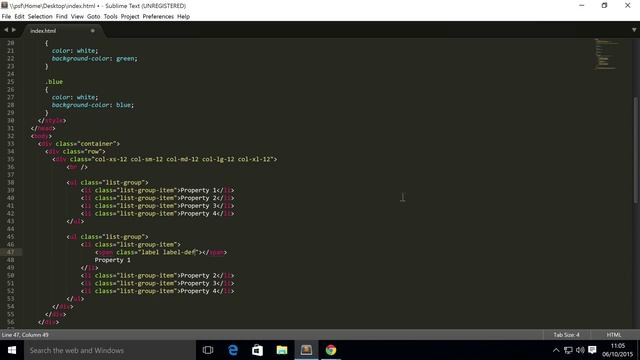Click the unsaved dot on index.html tab
Viewport: 640px width, 360px height.
[93, 31]
